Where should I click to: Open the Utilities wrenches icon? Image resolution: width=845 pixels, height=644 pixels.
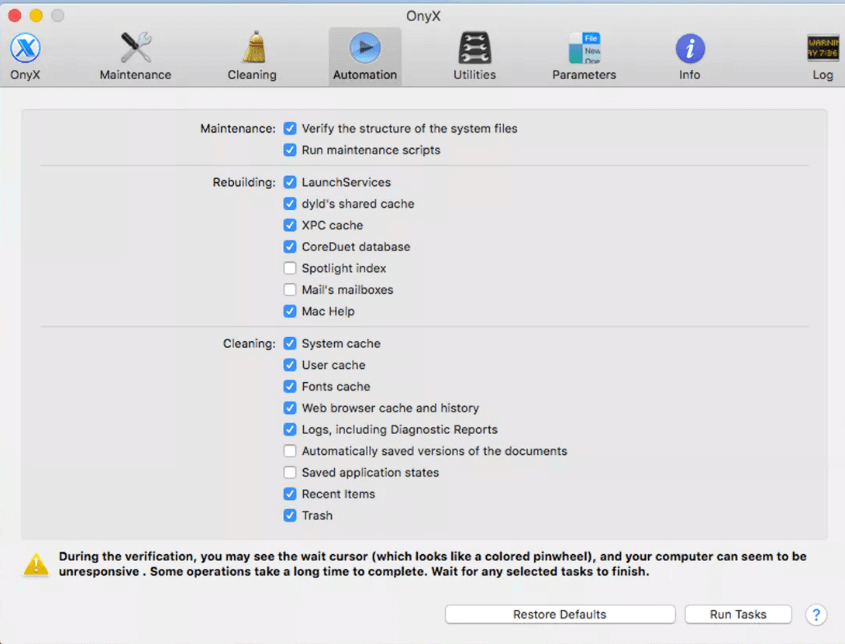(x=474, y=47)
